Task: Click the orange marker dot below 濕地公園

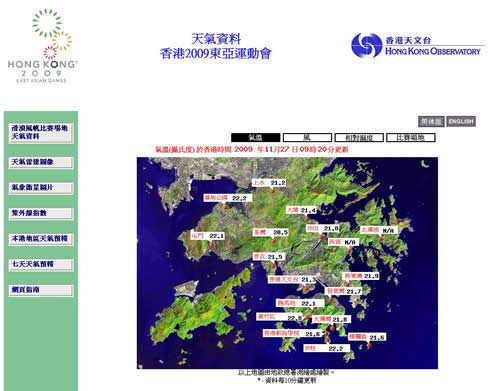Action: coord(225,207)
